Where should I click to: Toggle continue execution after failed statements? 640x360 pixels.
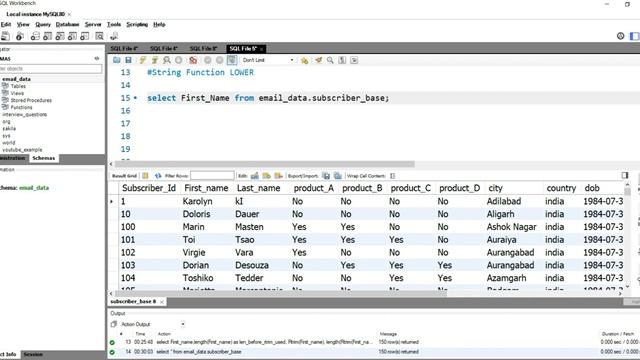click(x=193, y=60)
